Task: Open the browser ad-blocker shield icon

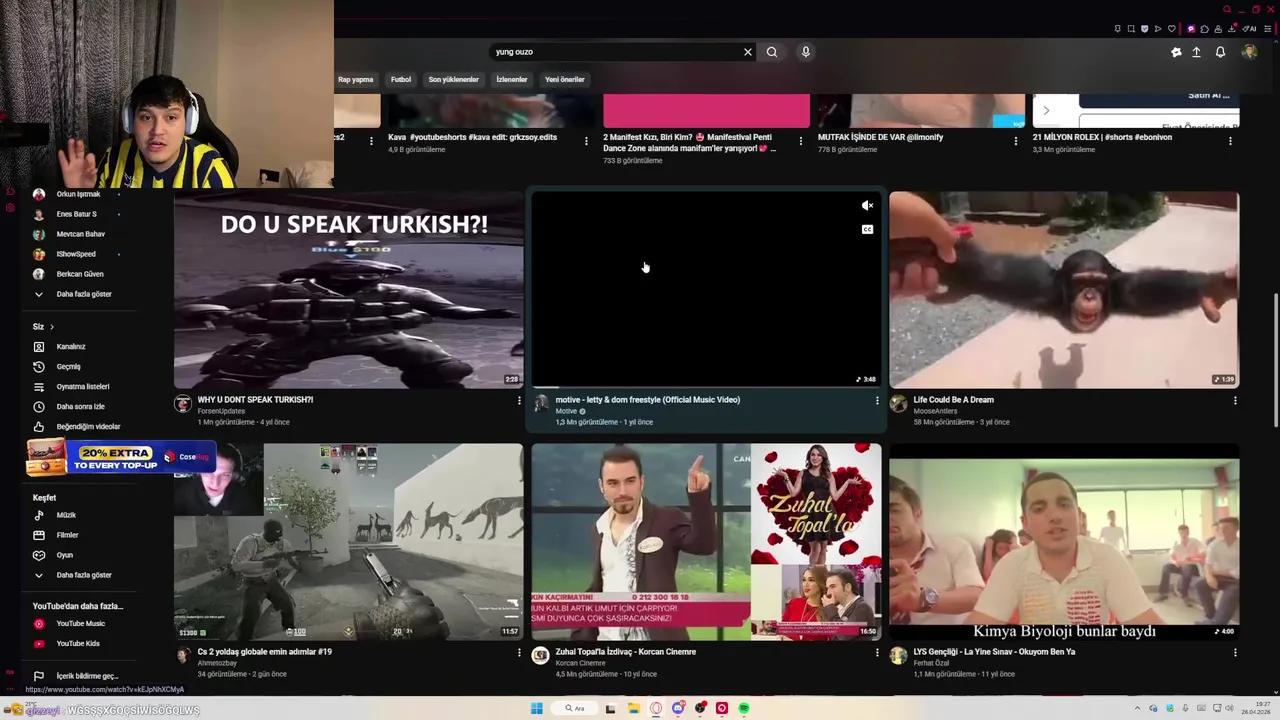Action: coord(1144,29)
